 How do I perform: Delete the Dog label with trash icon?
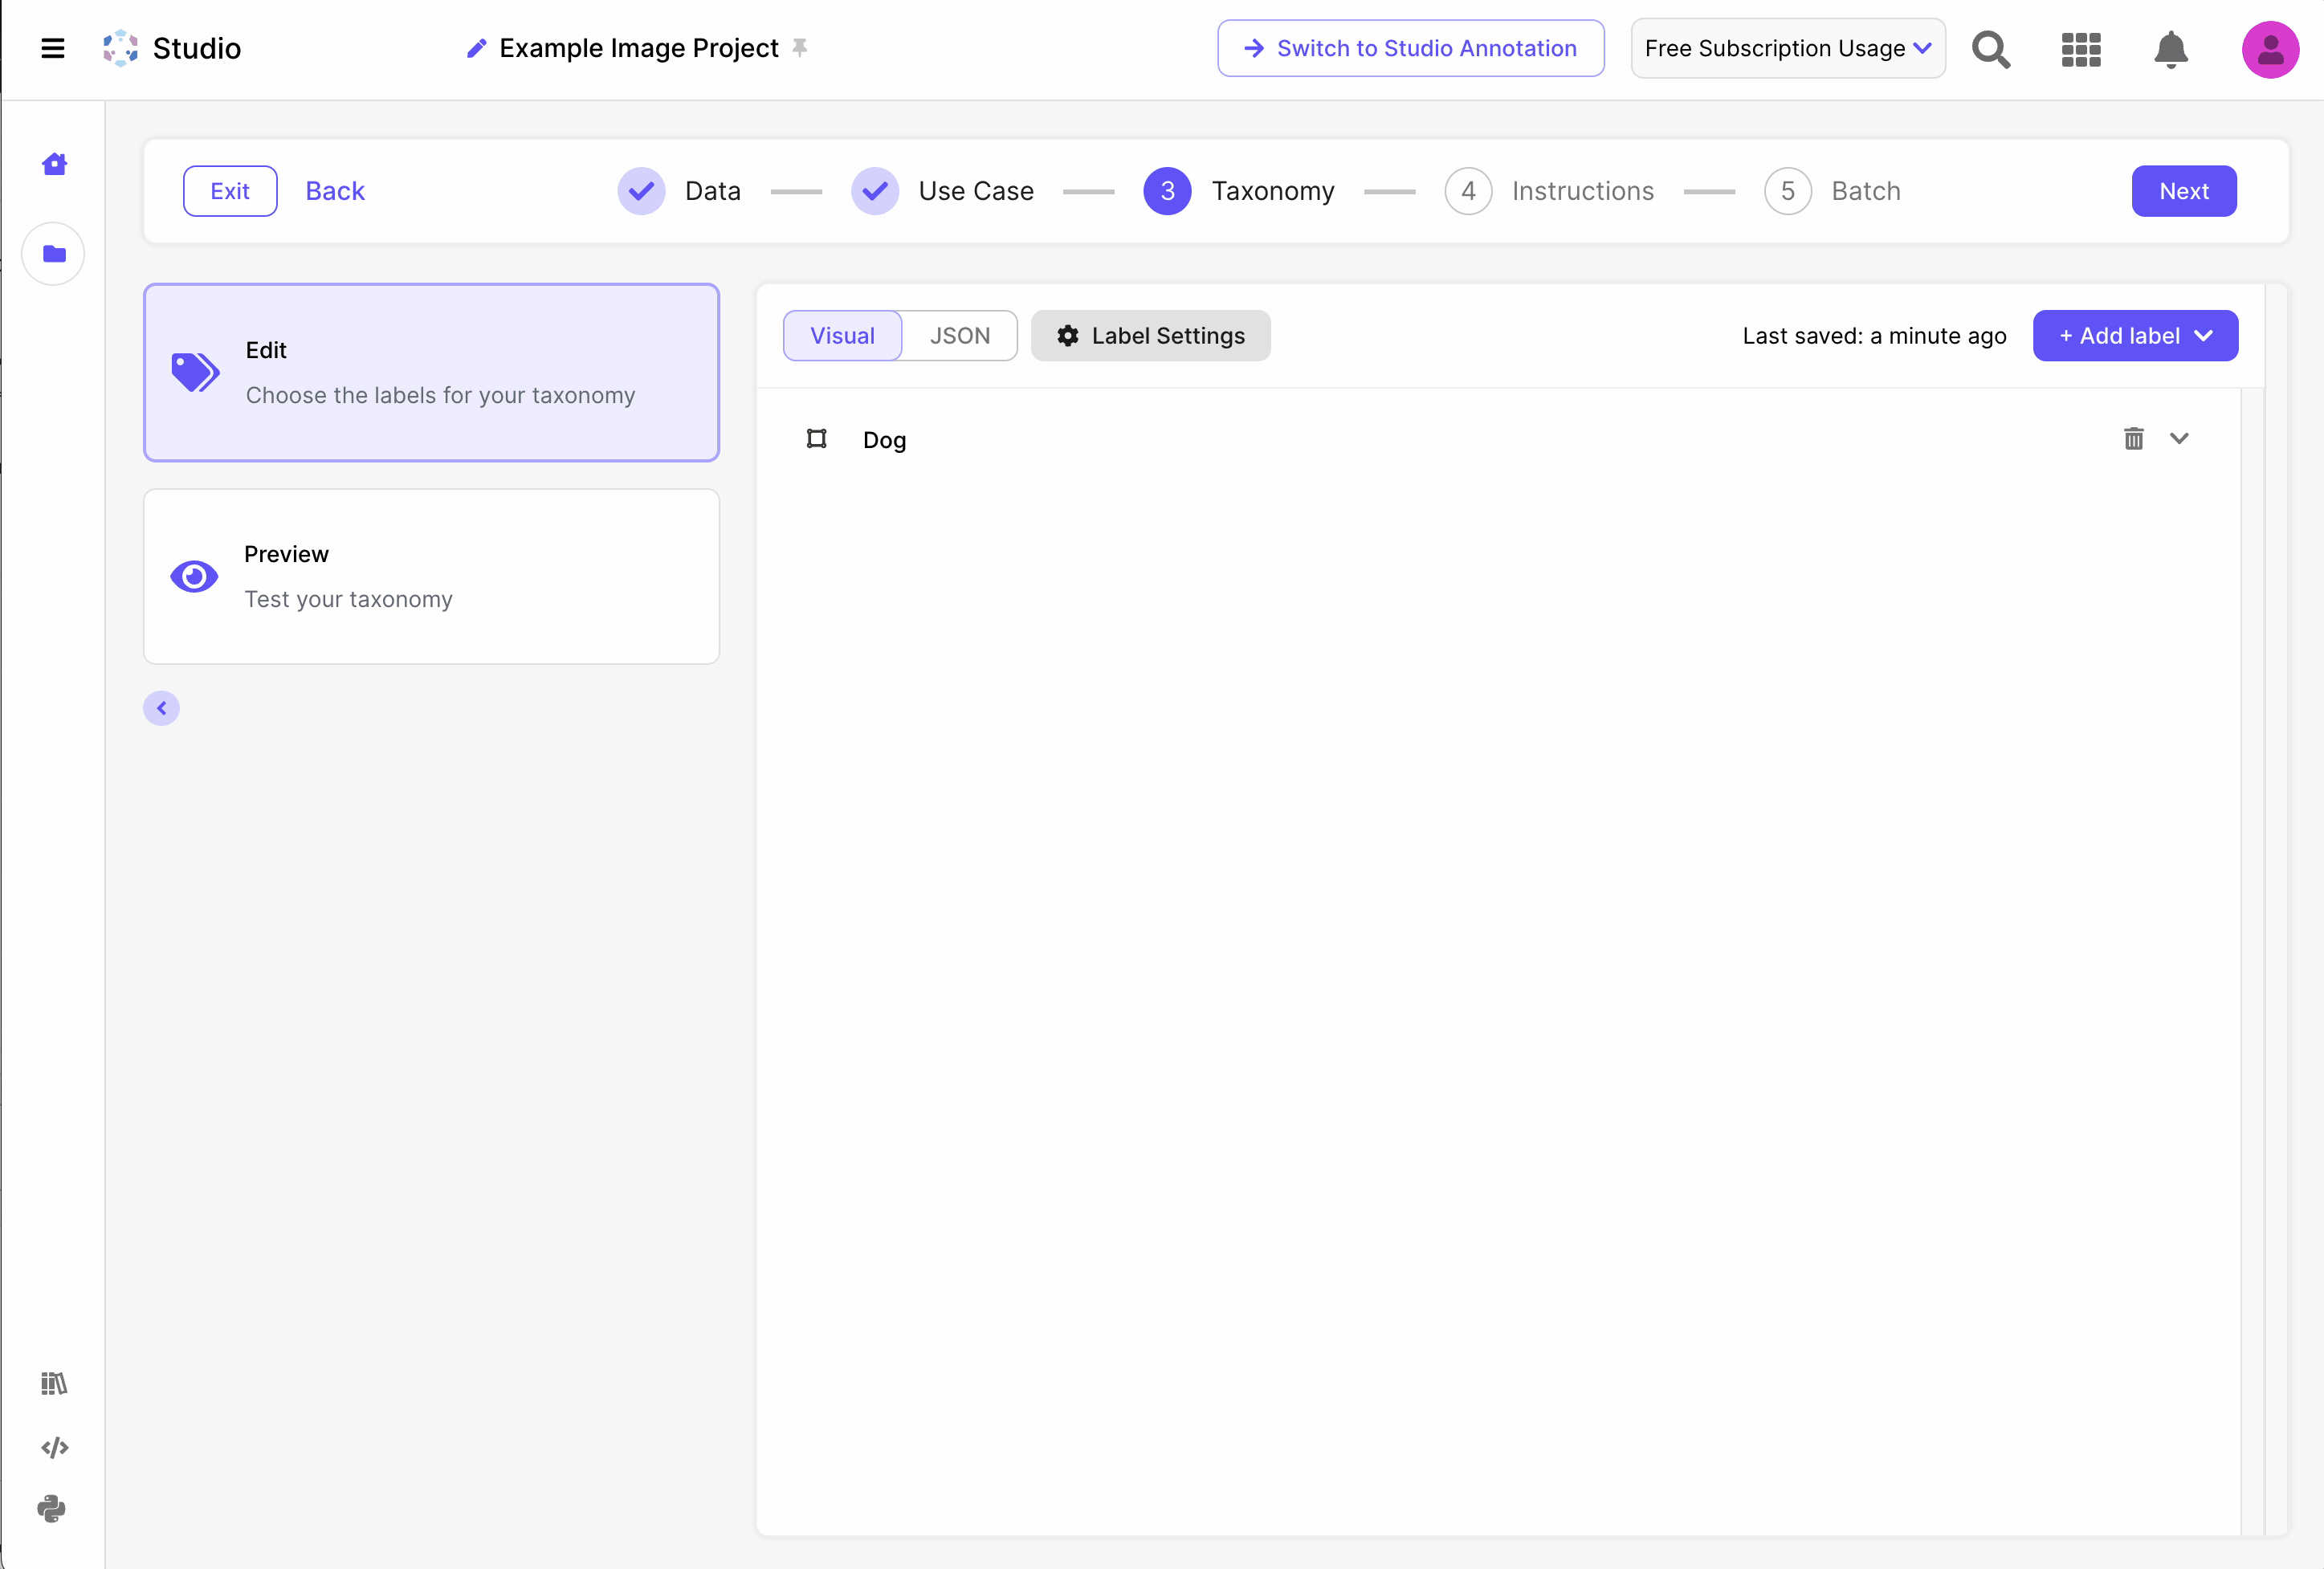point(2133,439)
